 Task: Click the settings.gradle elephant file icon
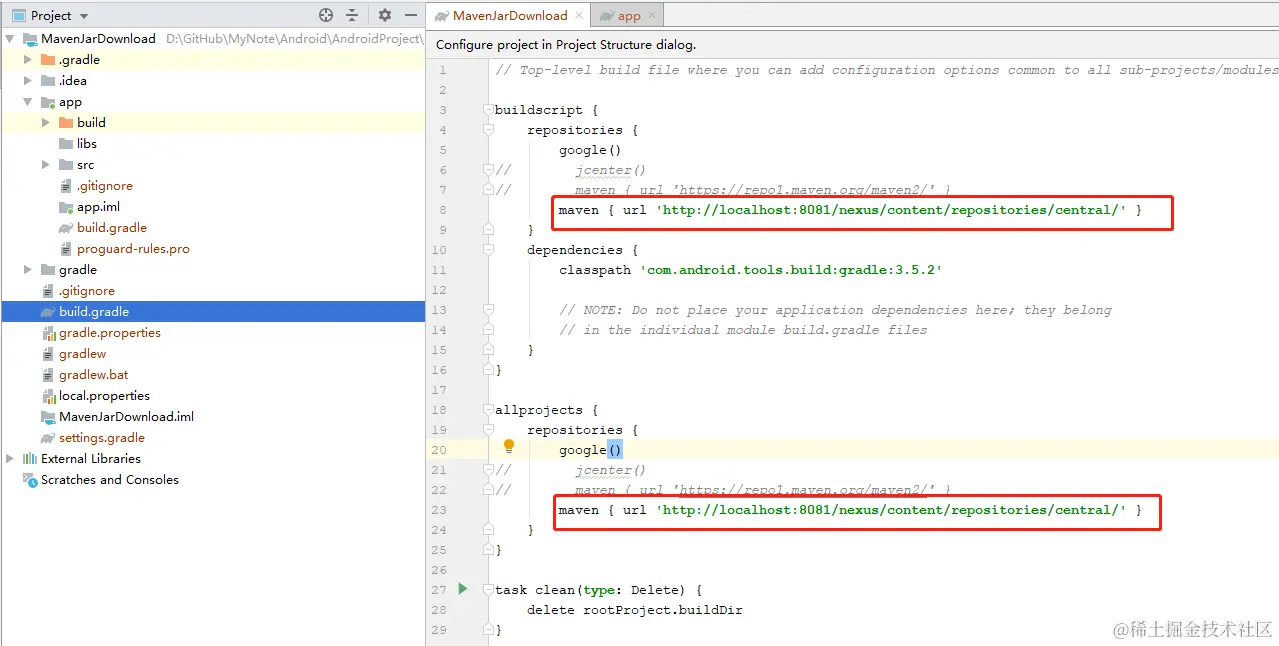pos(48,438)
